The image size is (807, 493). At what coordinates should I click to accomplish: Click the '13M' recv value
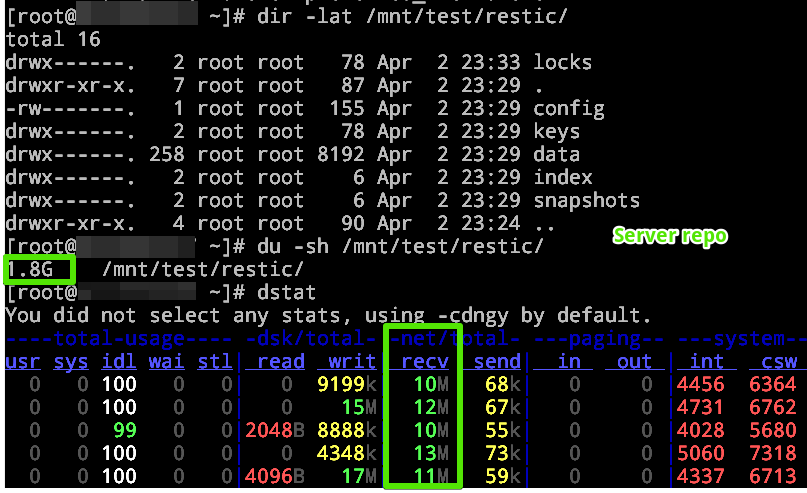pos(431,453)
